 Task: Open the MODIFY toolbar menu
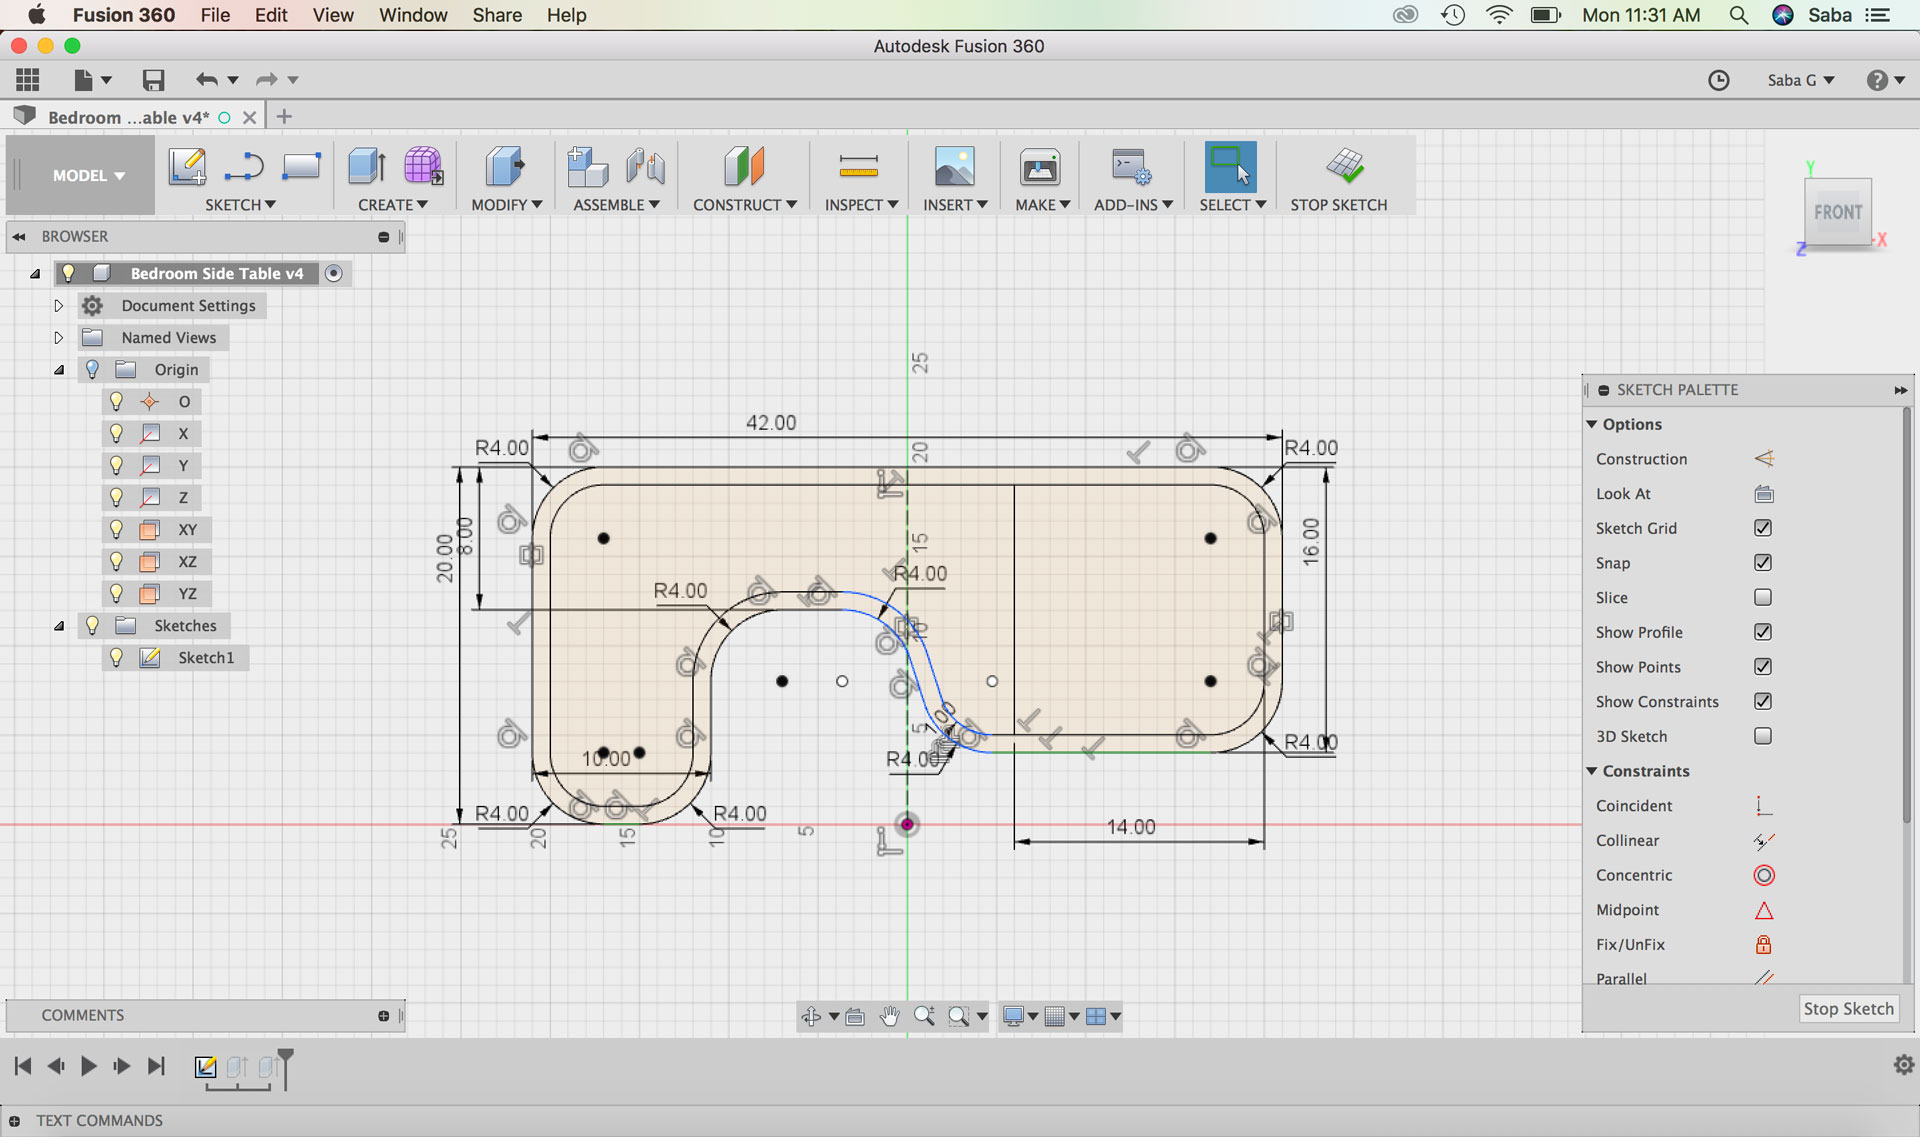tap(506, 204)
